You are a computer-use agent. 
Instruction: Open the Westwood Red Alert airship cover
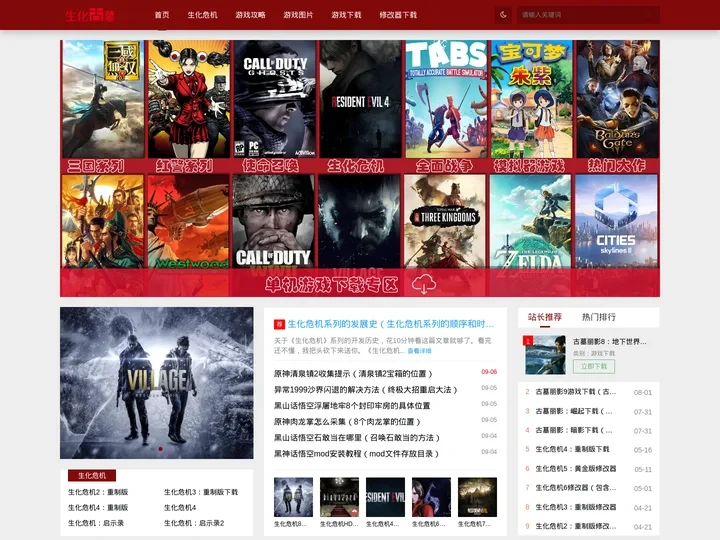[x=188, y=221]
